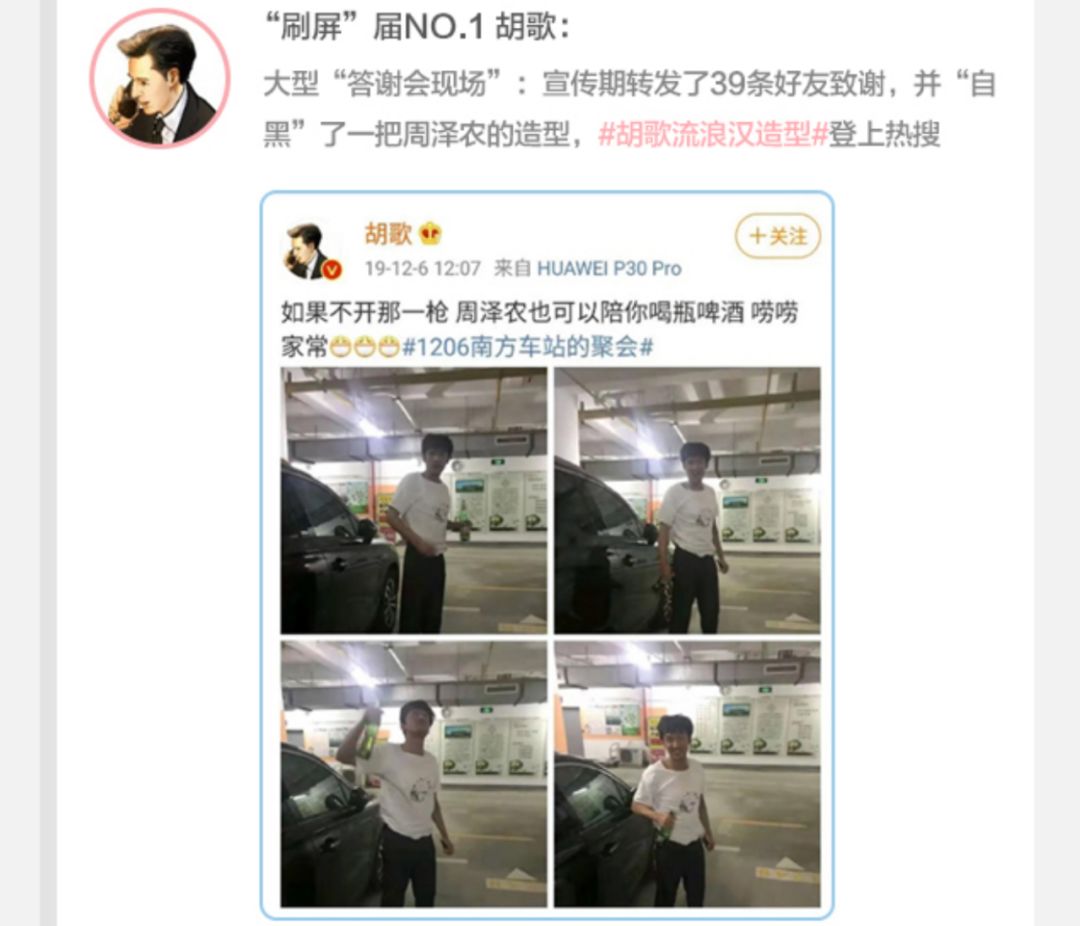Screen dimensions: 1080x926
Task: Click the small avatar in the Weibo card
Action: click(309, 251)
